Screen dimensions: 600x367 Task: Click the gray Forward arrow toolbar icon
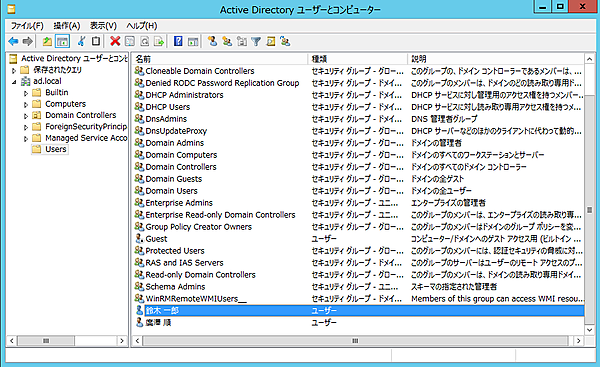point(28,41)
